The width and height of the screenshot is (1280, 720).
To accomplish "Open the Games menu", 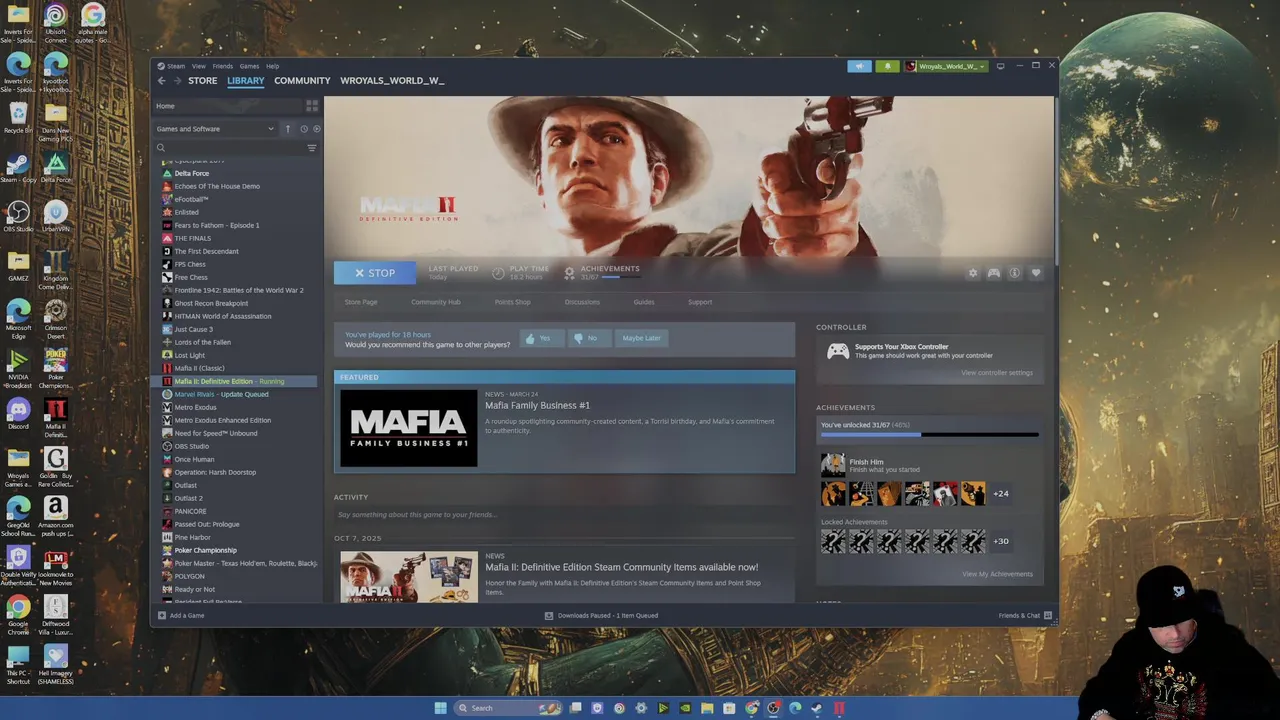I will pyautogui.click(x=249, y=66).
